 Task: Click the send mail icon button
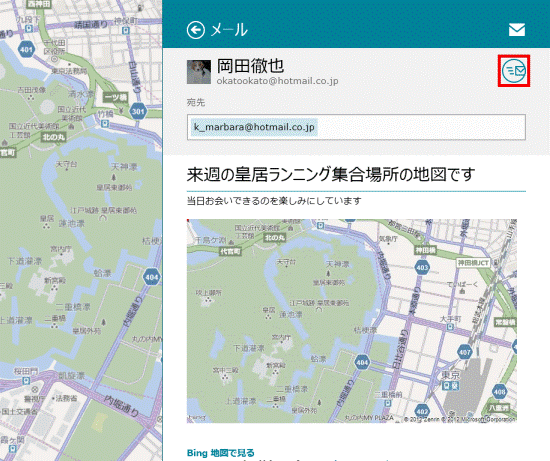pyautogui.click(x=514, y=71)
